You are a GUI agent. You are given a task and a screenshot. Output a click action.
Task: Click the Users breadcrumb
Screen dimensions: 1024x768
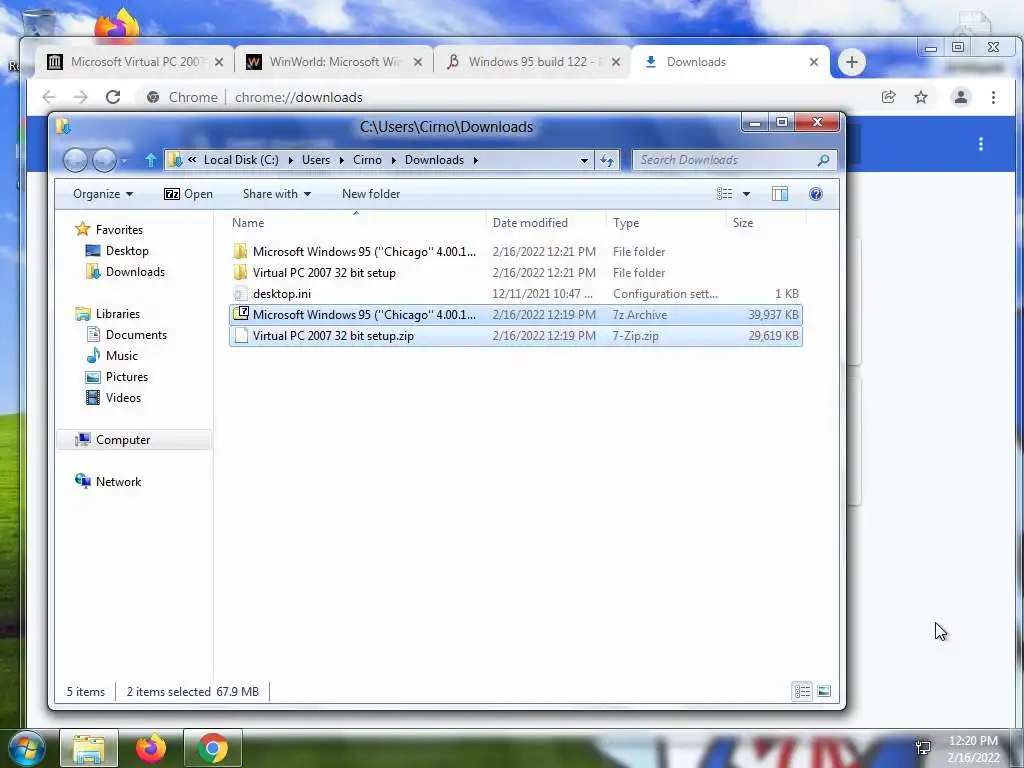(316, 160)
